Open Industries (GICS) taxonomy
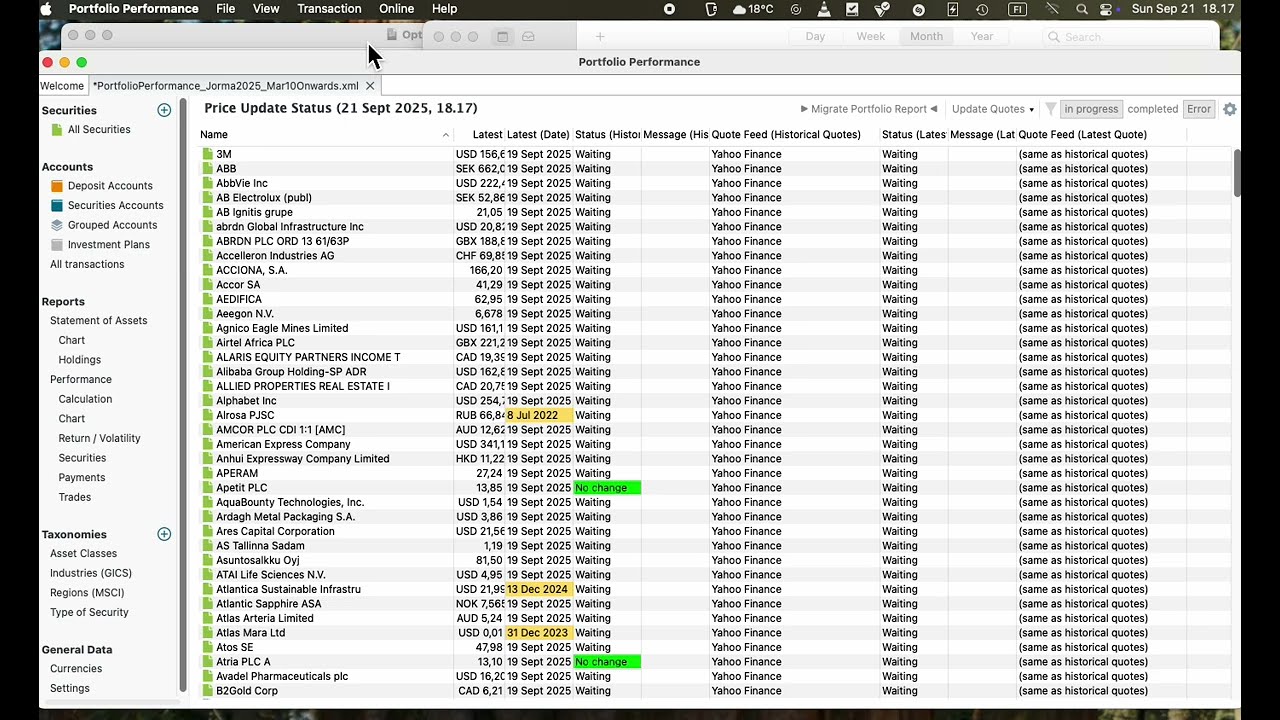 click(91, 573)
